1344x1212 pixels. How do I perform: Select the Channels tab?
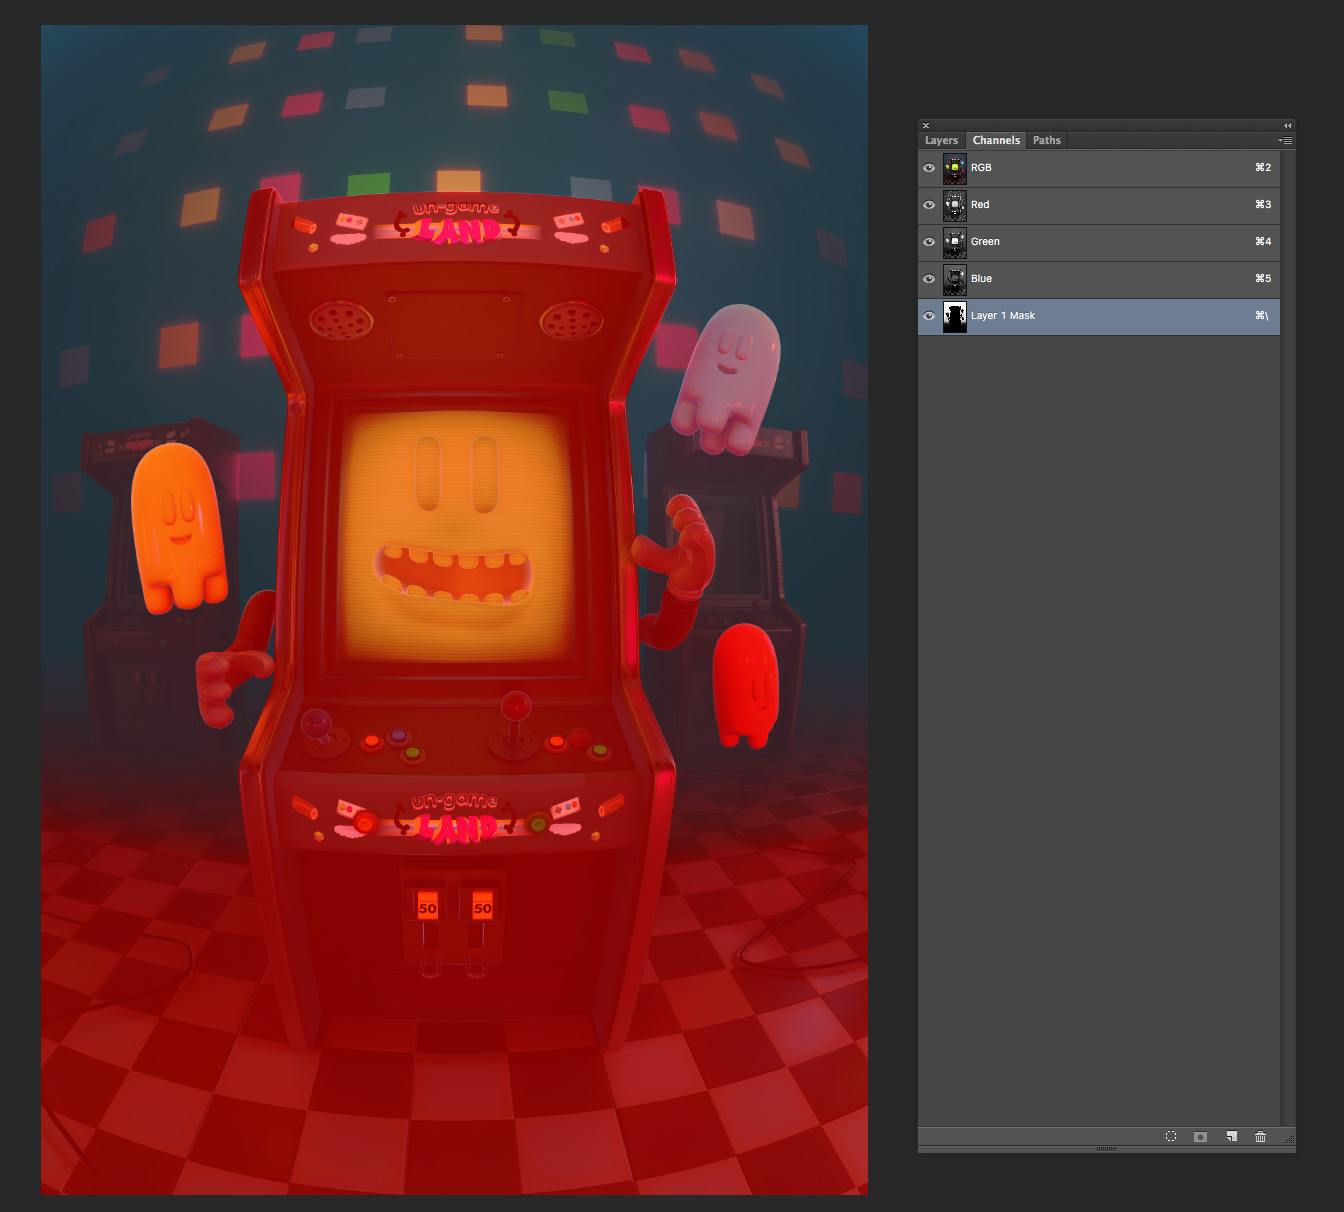click(996, 141)
